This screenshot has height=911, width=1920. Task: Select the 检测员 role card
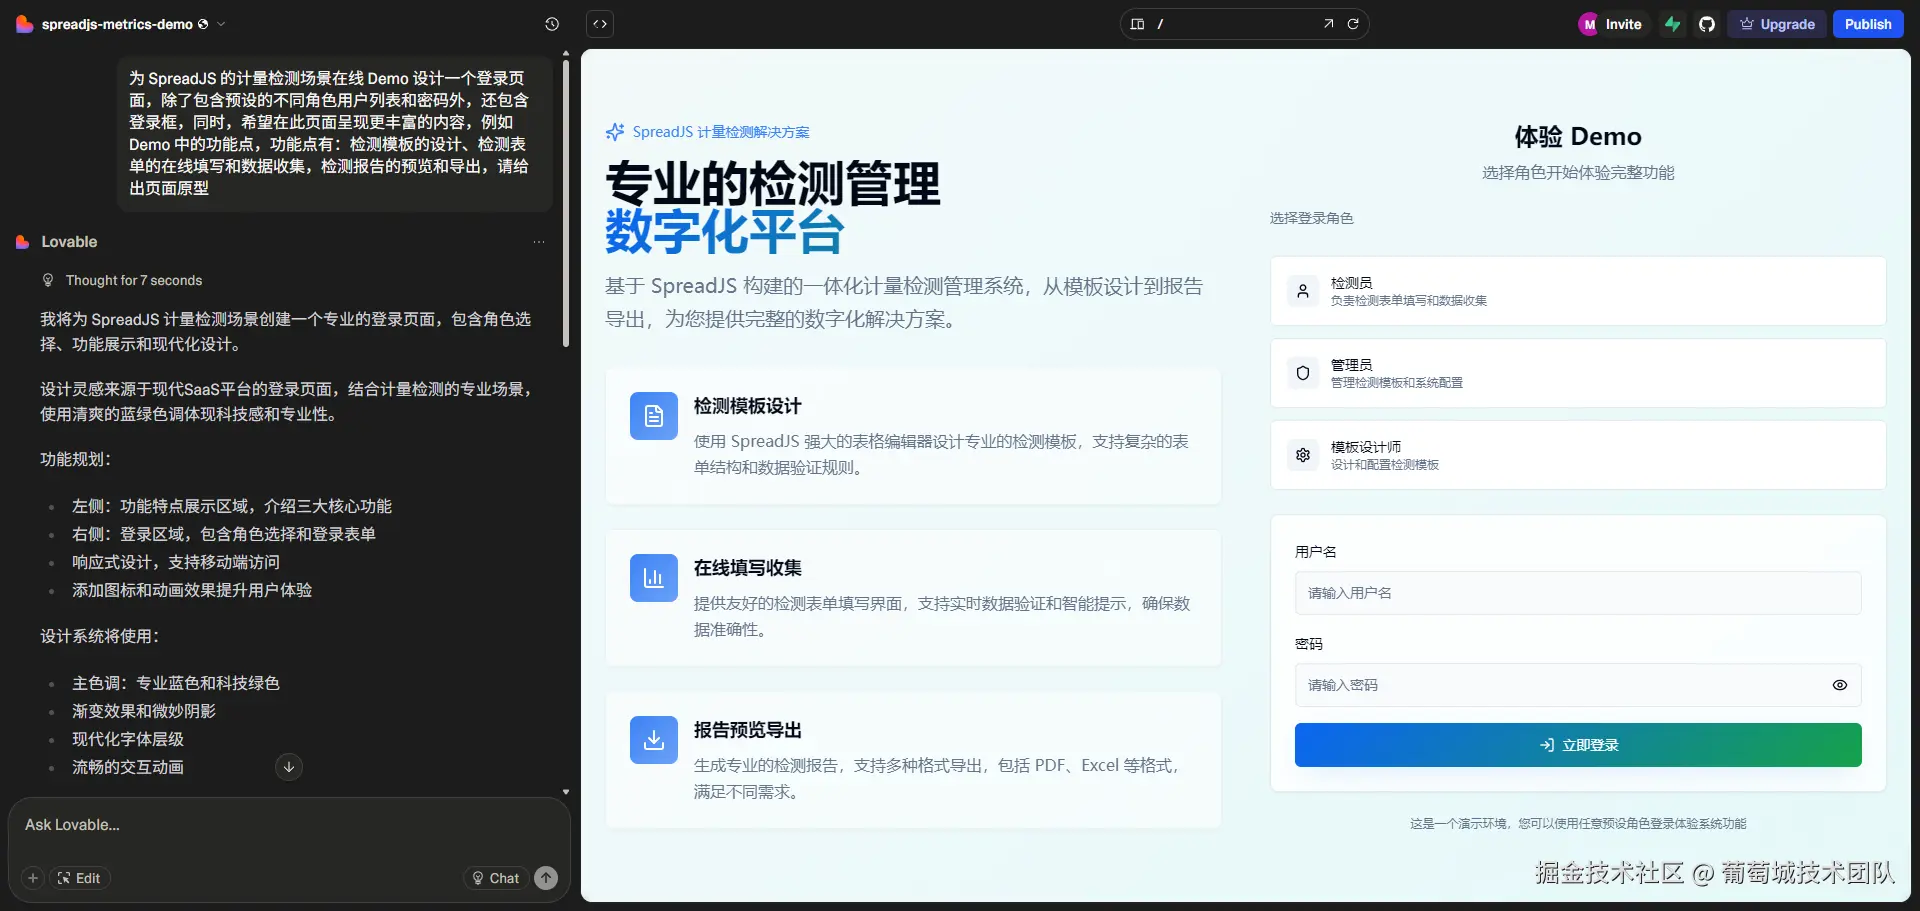(x=1578, y=291)
